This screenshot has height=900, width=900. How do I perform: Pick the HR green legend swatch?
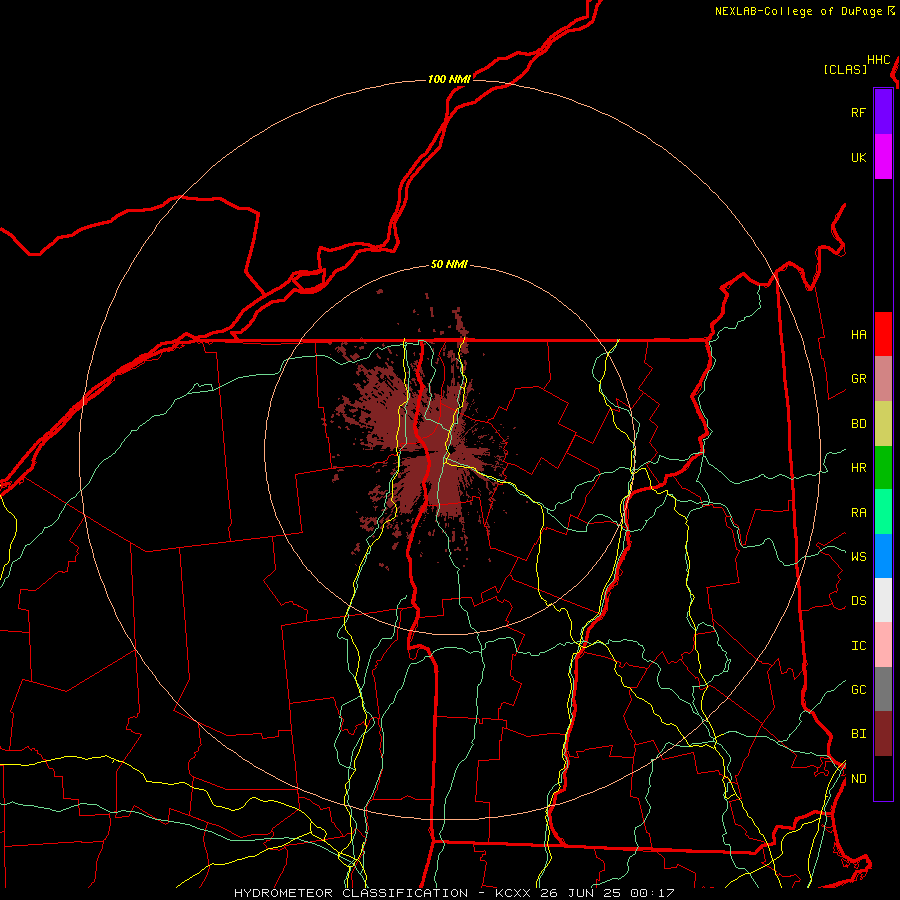[x=883, y=468]
